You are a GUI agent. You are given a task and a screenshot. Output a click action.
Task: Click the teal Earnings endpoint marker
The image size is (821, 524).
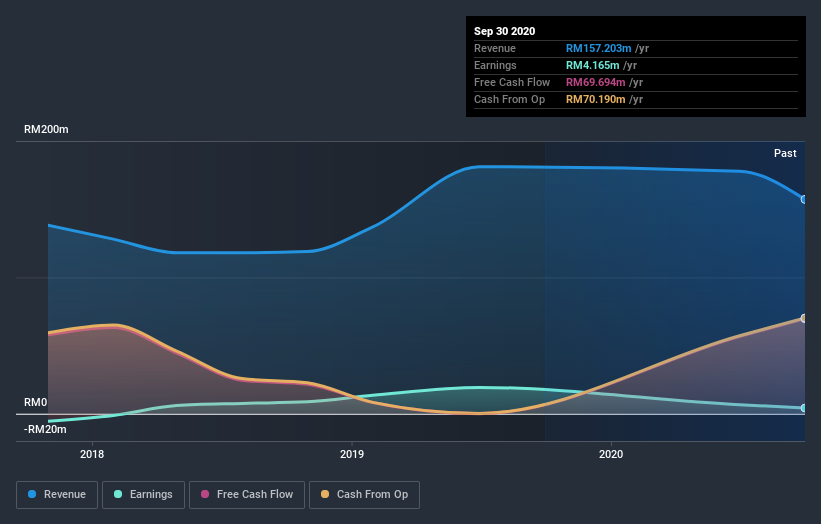803,408
